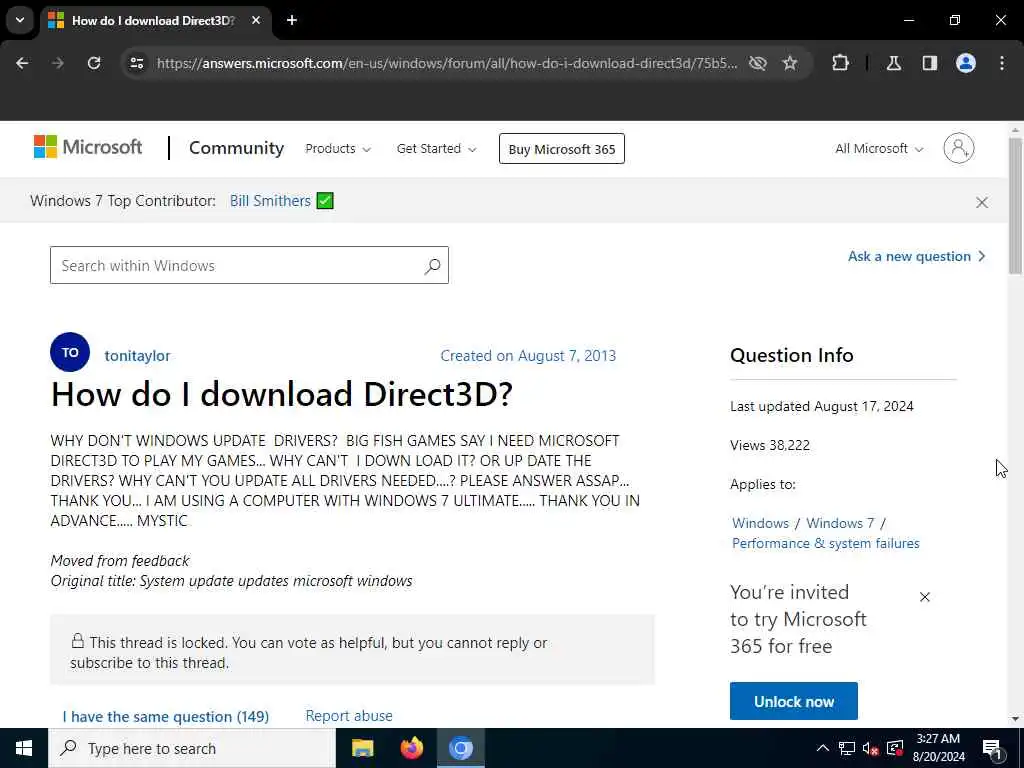Open the browser extensions puzzle icon

pyautogui.click(x=840, y=63)
